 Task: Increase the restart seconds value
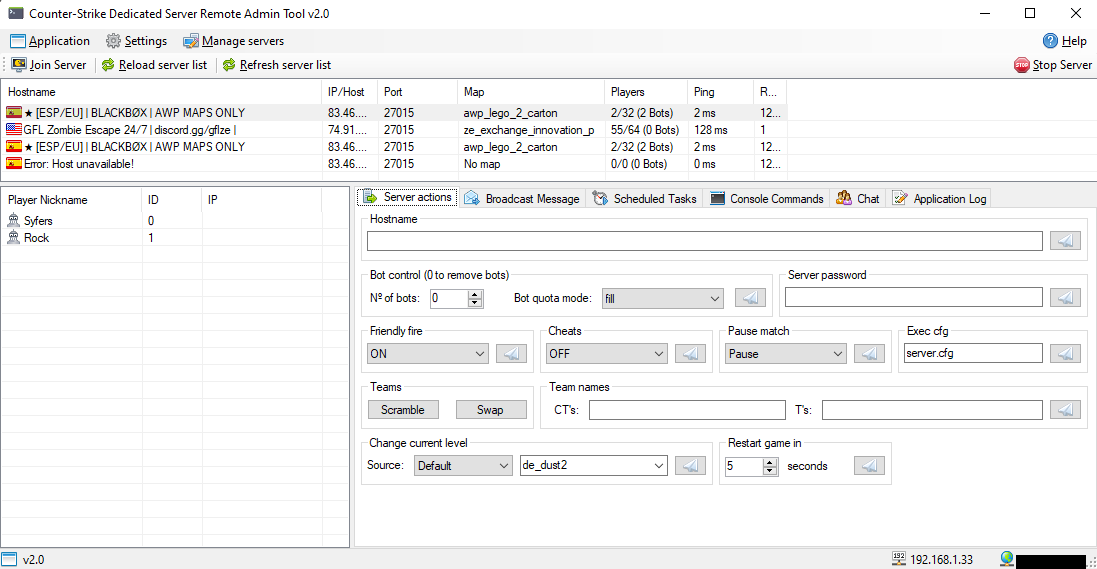coord(770,462)
